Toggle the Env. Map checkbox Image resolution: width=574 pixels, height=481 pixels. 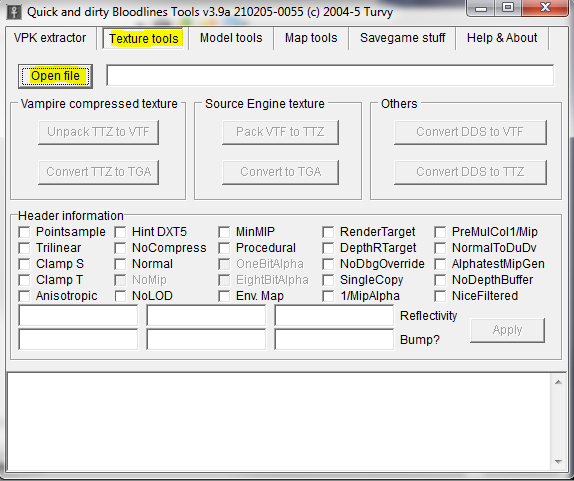tap(224, 296)
